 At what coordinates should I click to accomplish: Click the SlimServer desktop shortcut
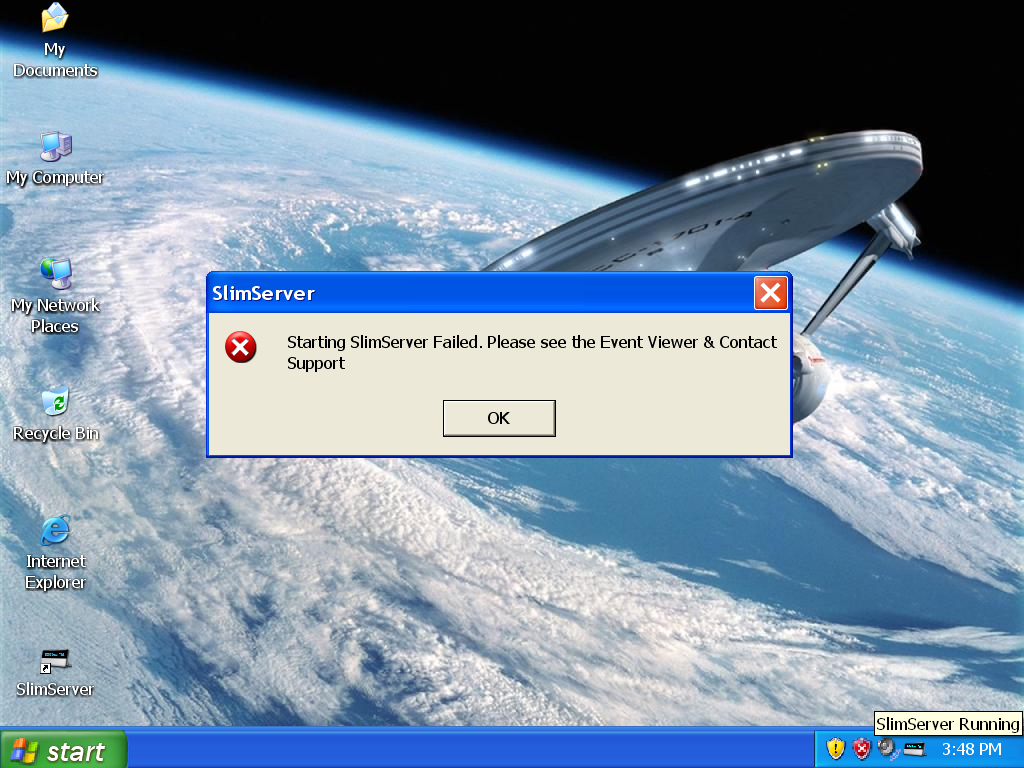click(x=55, y=660)
